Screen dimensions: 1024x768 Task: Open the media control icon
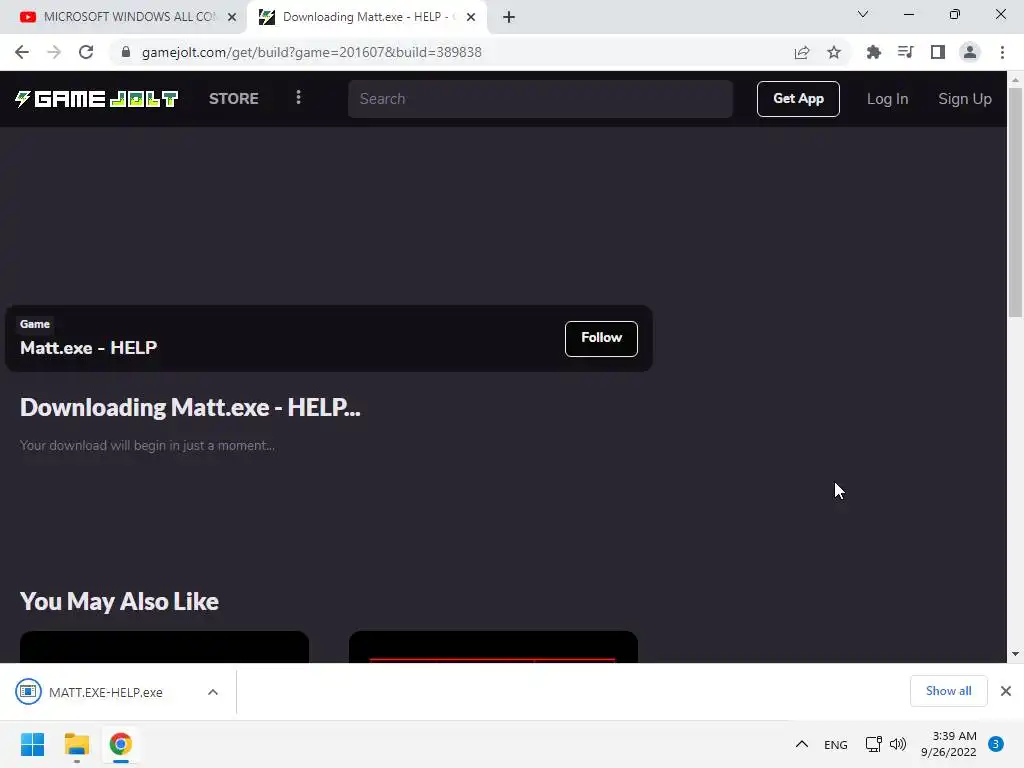[x=906, y=52]
